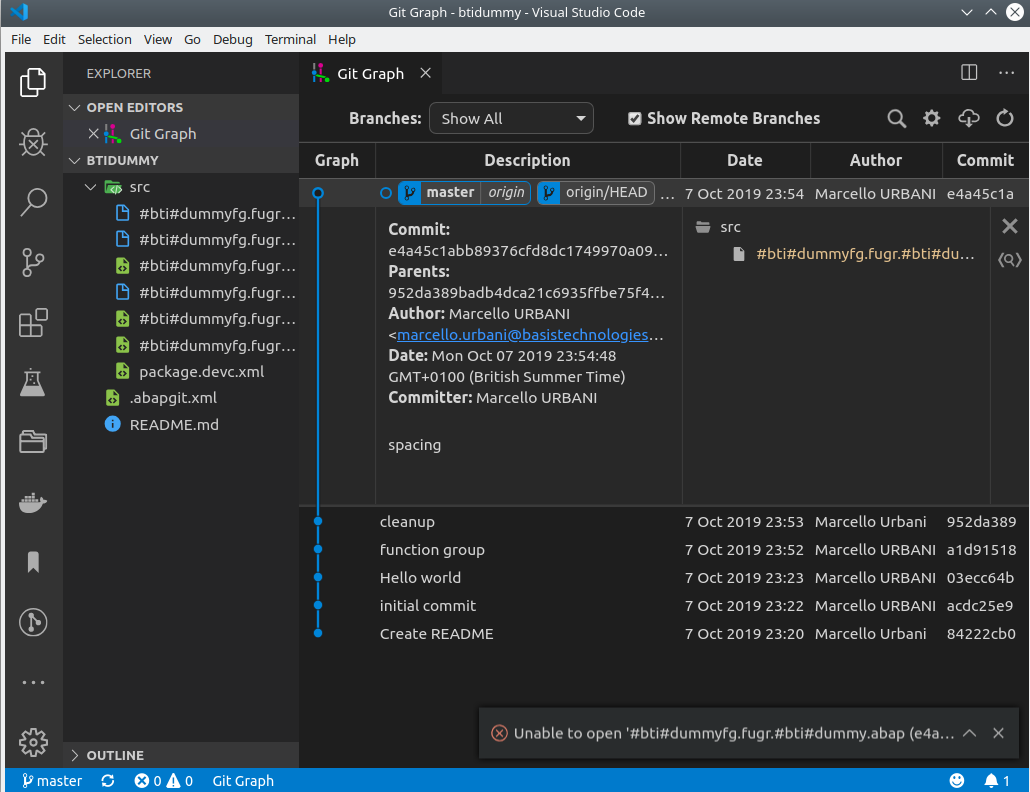Close the commit details panel
The height and width of the screenshot is (792, 1030).
1010,227
